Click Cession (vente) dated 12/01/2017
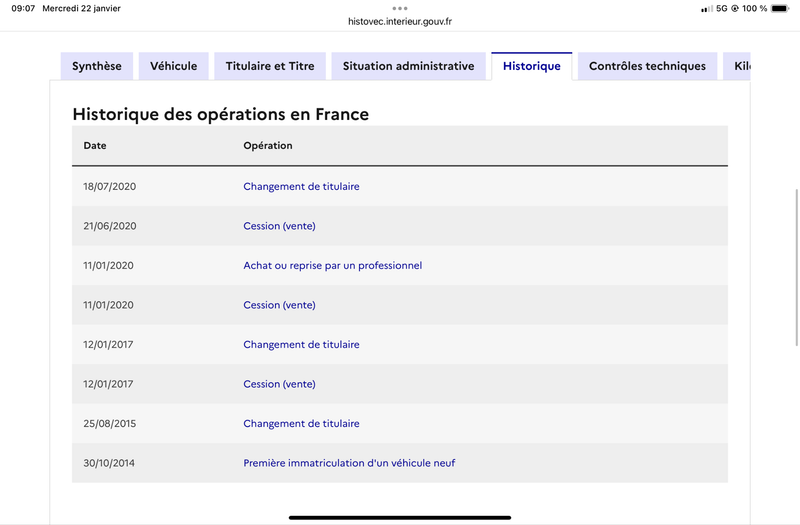The height and width of the screenshot is (525, 800). (x=279, y=384)
